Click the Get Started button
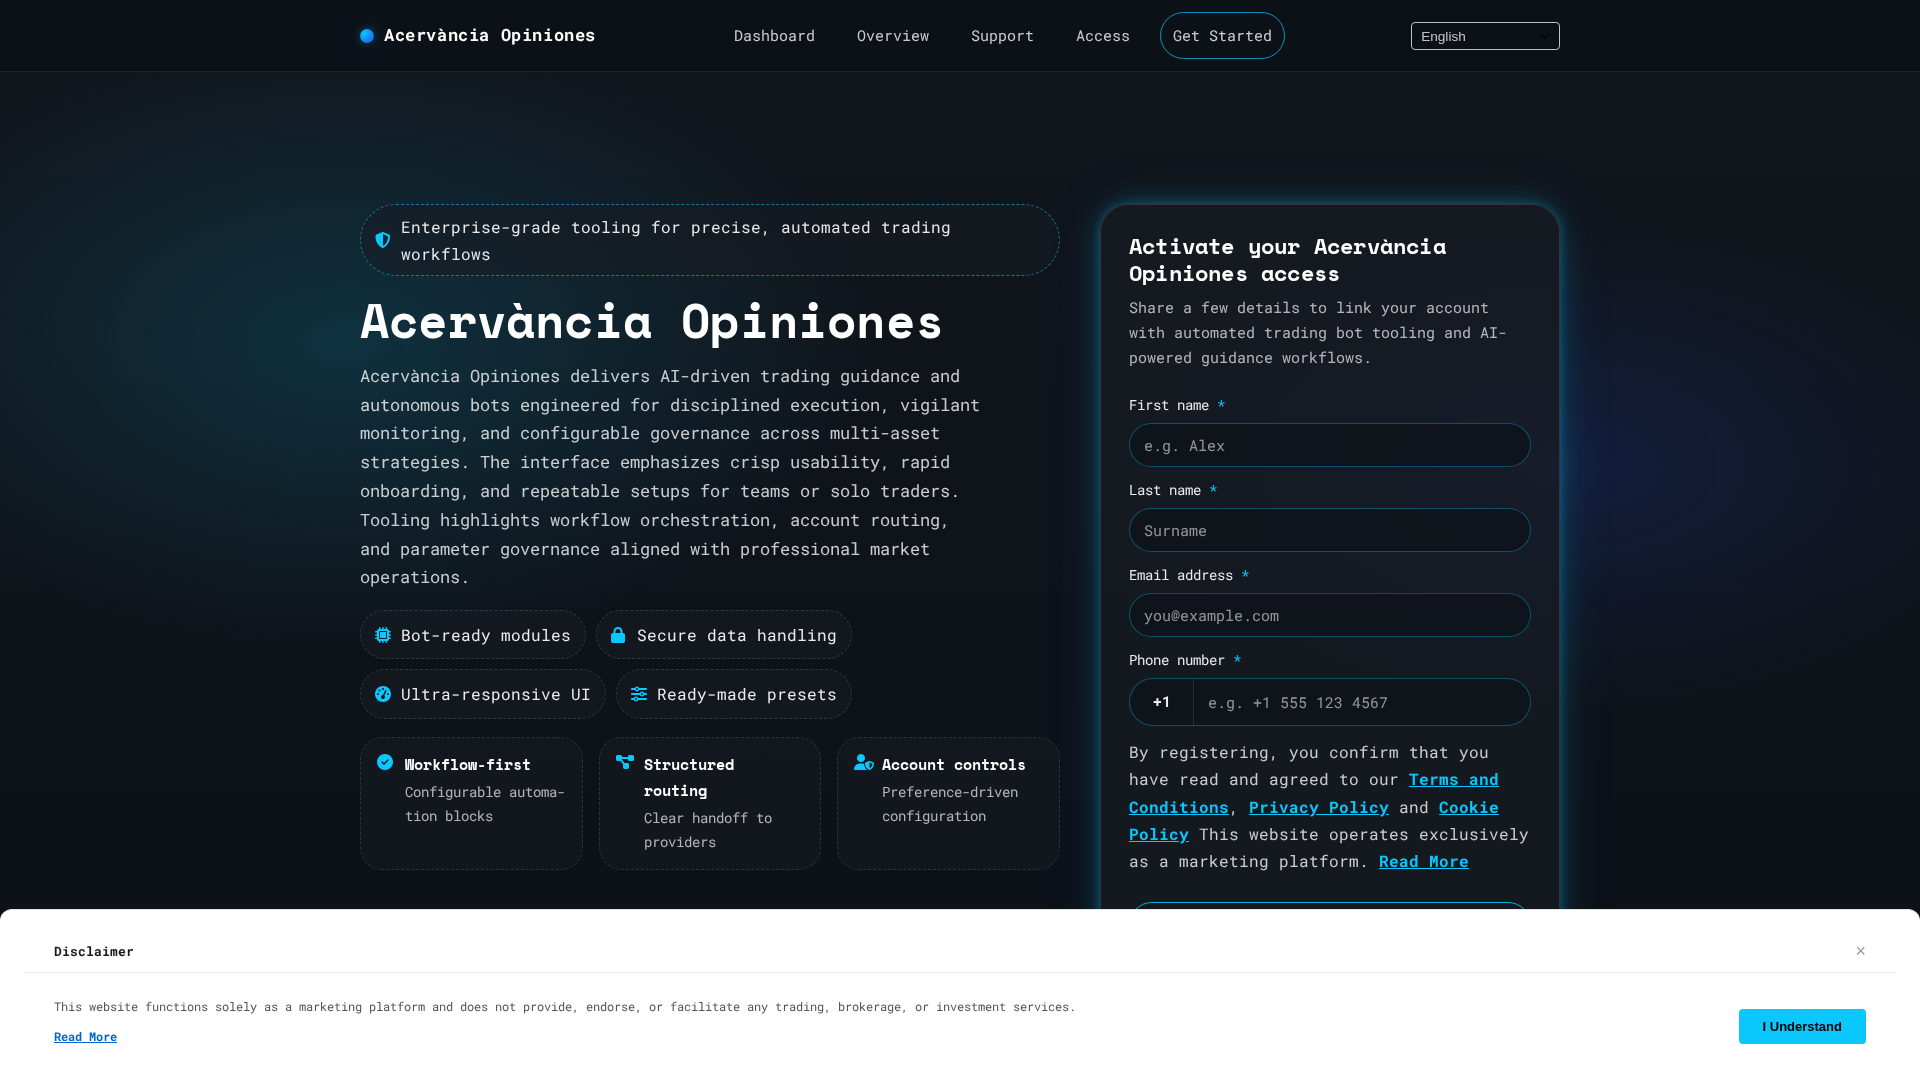The width and height of the screenshot is (1920, 1080). point(1222,36)
